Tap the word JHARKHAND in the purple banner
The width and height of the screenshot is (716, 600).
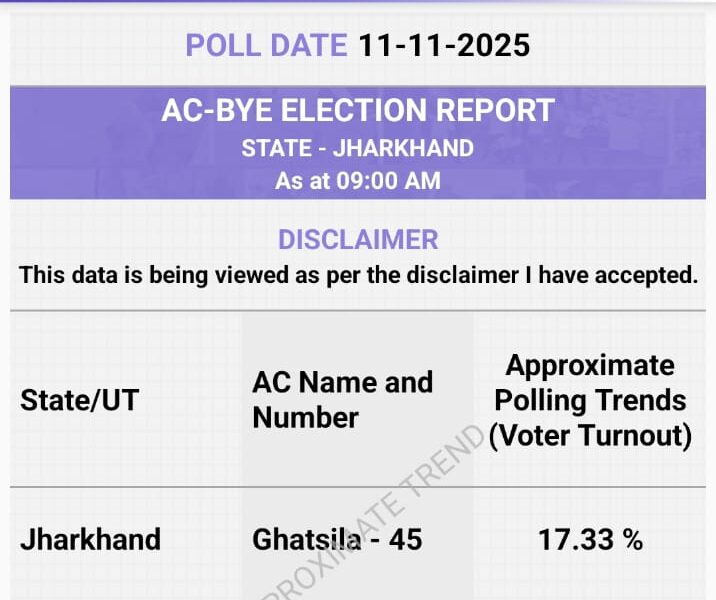click(402, 148)
